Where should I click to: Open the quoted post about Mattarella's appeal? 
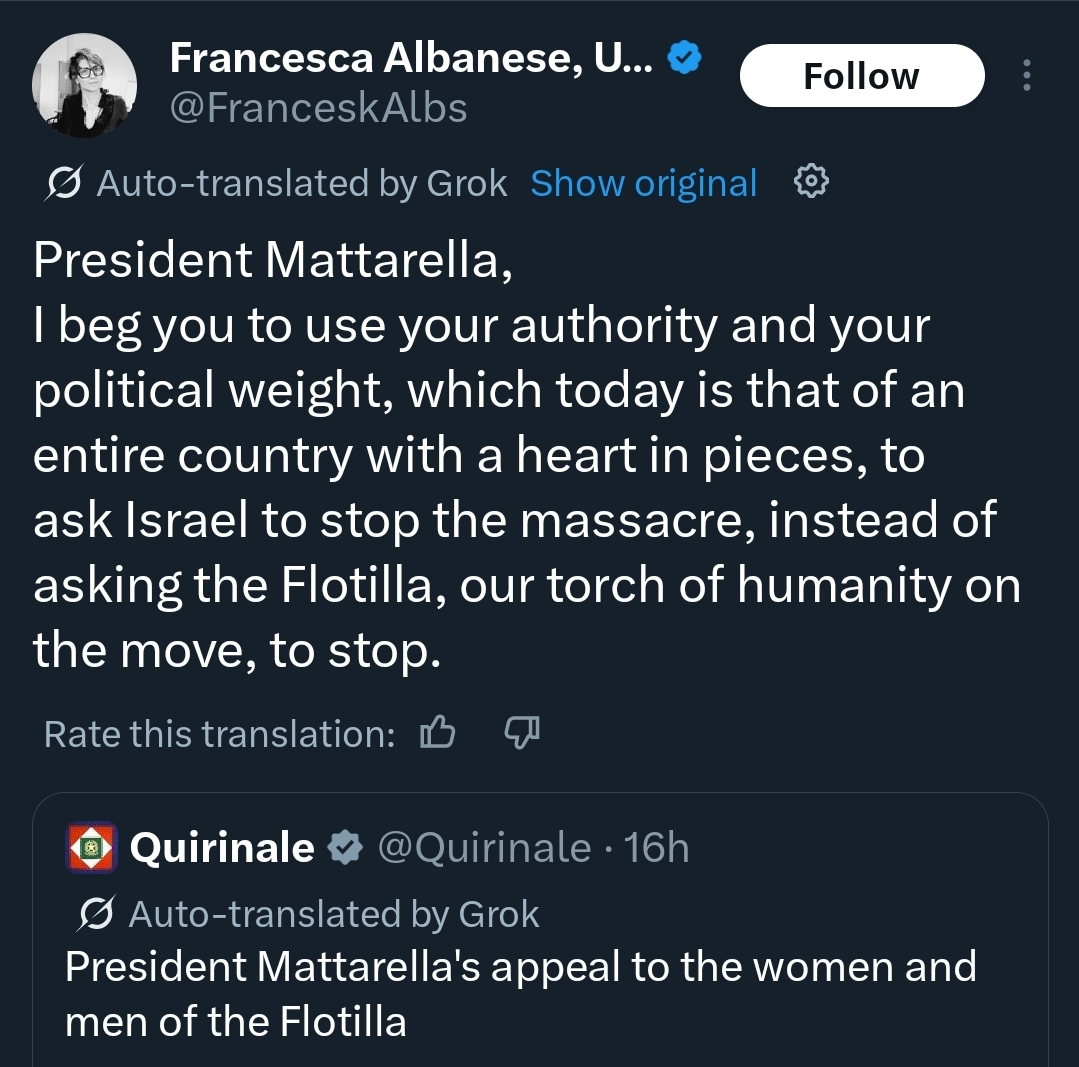pyautogui.click(x=520, y=994)
